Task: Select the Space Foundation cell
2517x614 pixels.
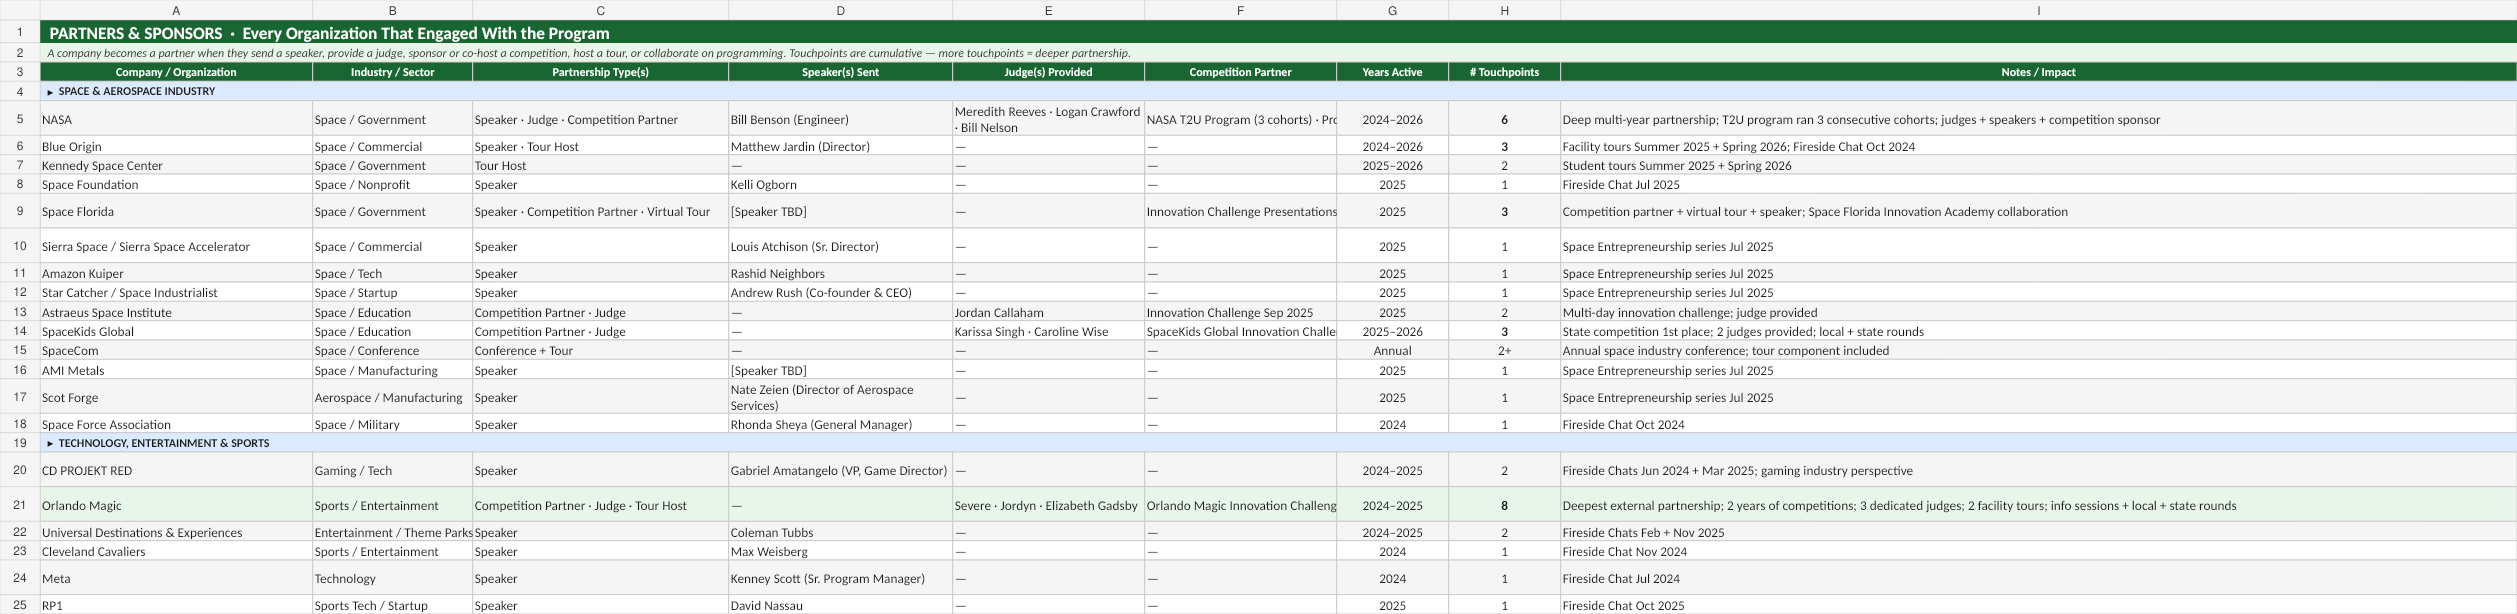Action: (x=176, y=184)
